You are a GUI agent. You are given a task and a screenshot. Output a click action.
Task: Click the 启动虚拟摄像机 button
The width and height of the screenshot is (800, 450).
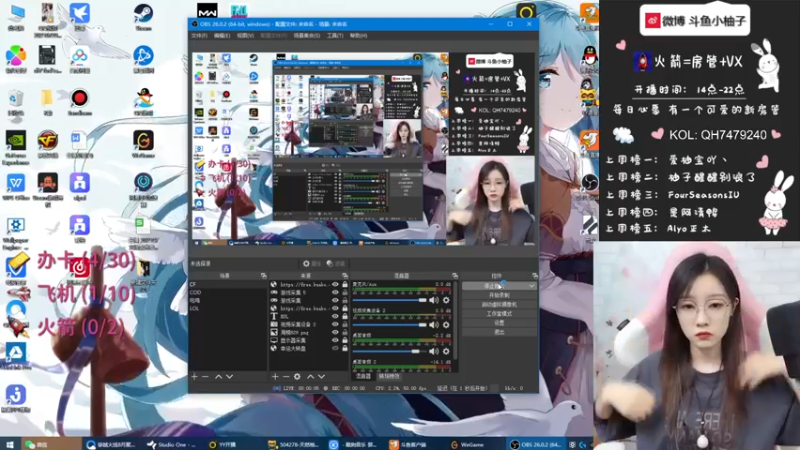499,305
